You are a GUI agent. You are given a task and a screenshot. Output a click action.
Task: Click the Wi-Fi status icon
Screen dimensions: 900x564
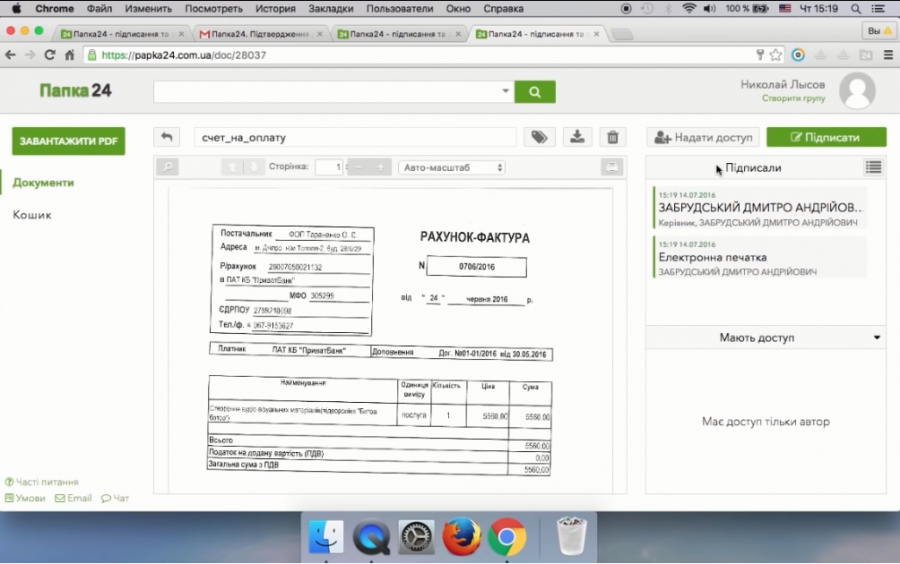[x=689, y=9]
